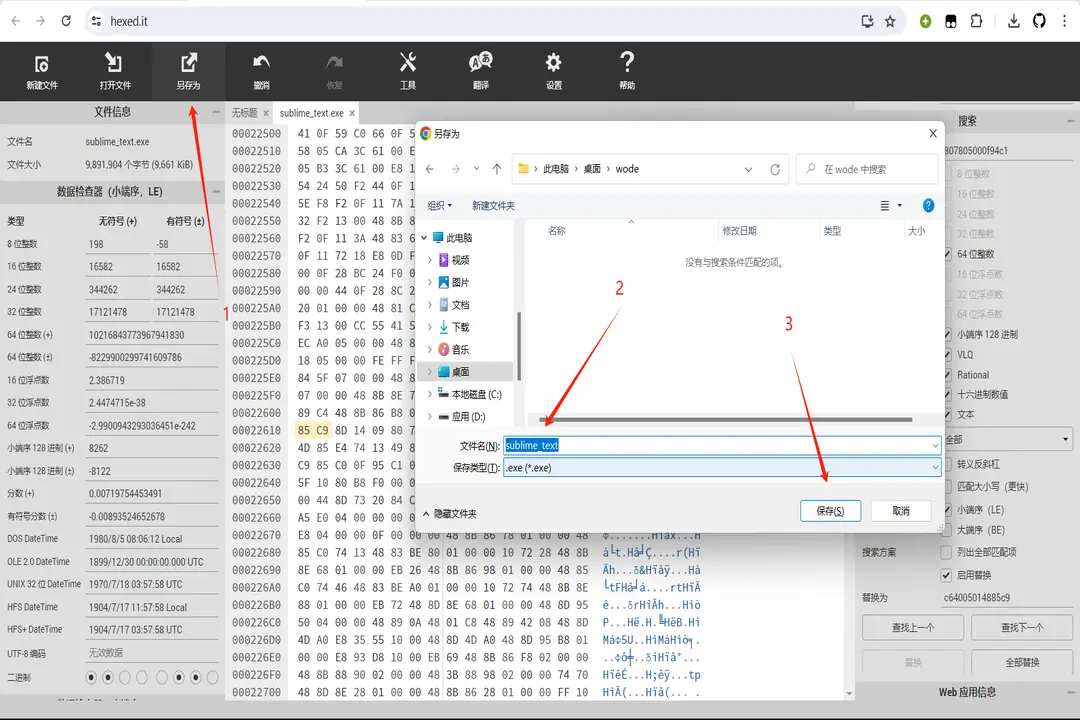Click the 翻译 (Translate) toolbar icon

tap(480, 71)
